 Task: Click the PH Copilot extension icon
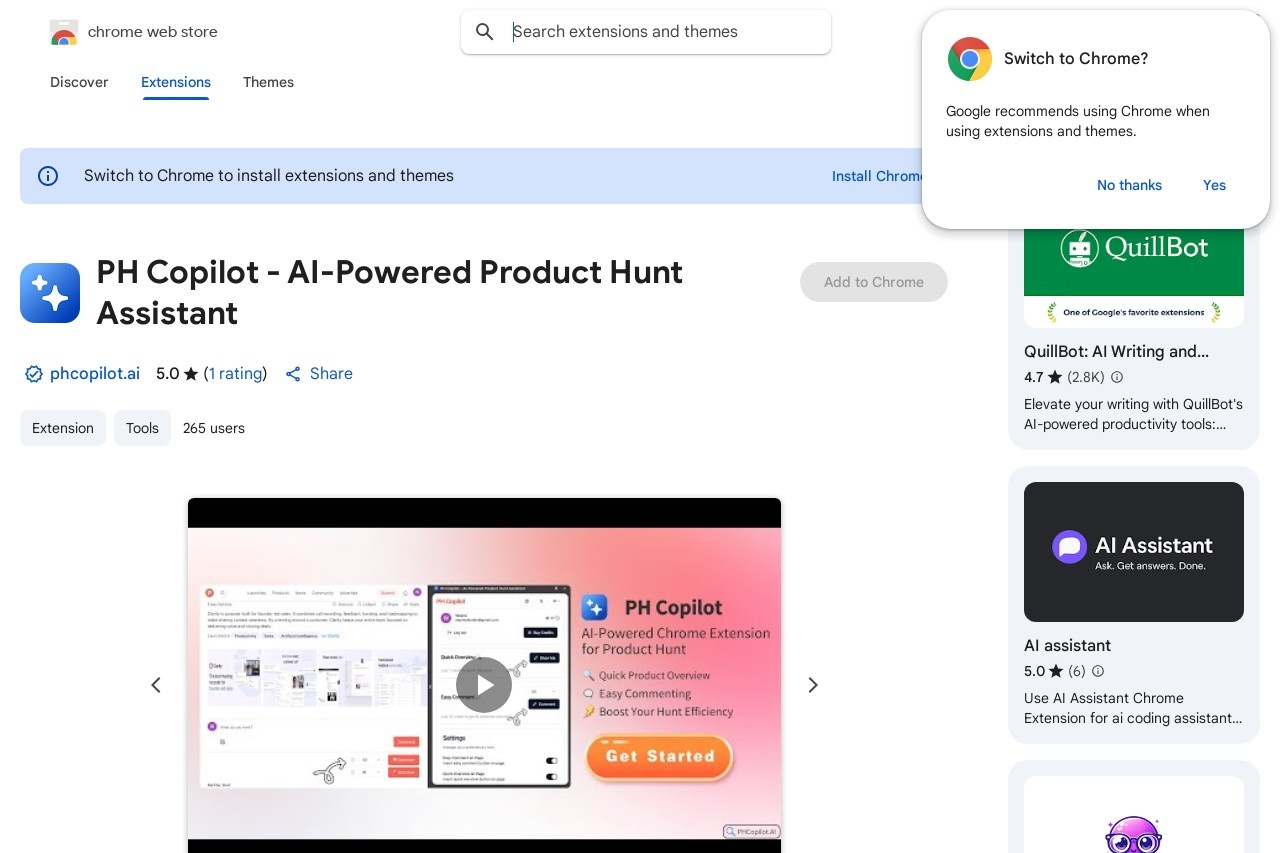(50, 293)
